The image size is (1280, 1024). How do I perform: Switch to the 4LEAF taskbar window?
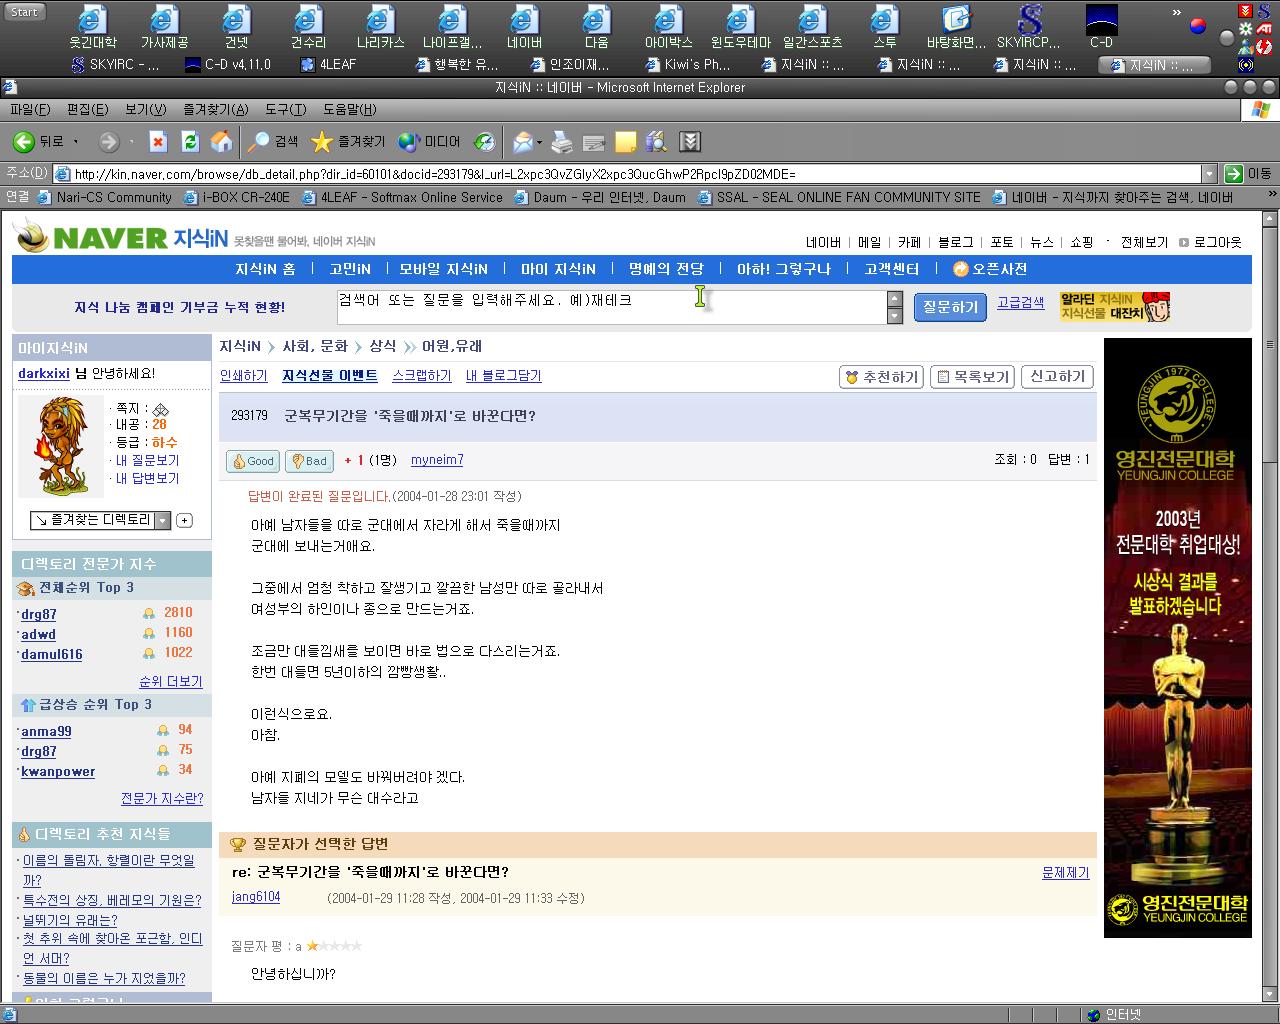(329, 64)
